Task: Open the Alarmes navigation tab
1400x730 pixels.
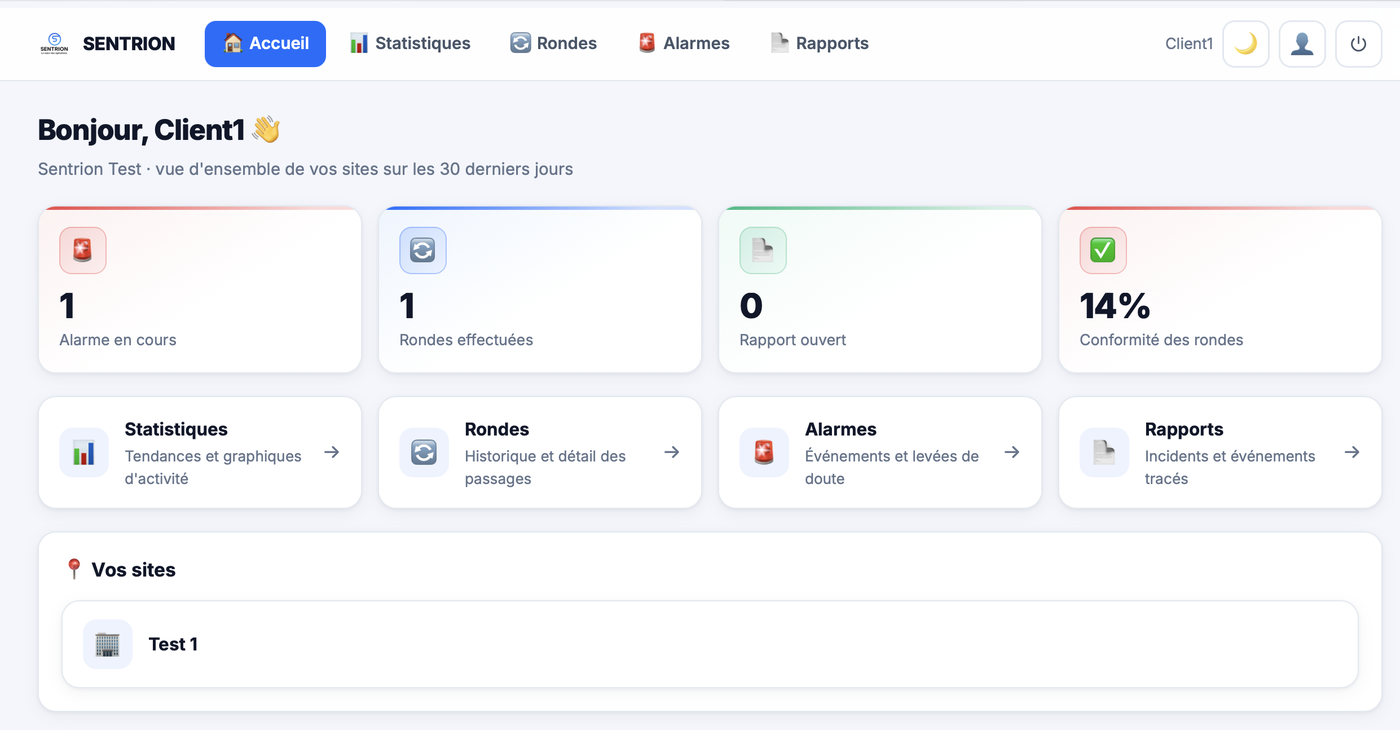Action: coord(684,44)
